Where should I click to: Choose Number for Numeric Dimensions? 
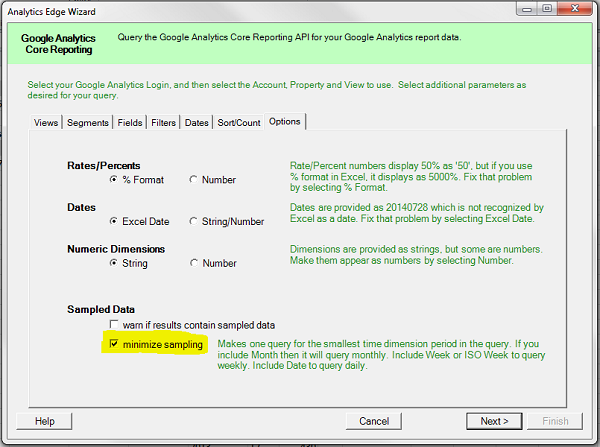coord(193,264)
